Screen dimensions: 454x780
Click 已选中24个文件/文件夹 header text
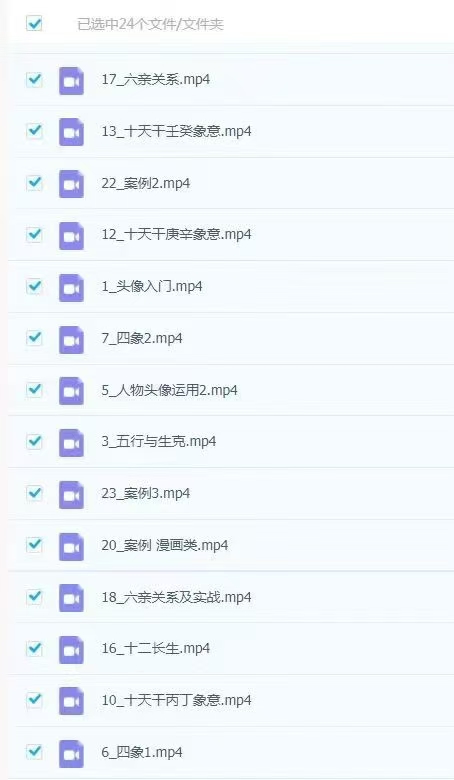(x=150, y=24)
